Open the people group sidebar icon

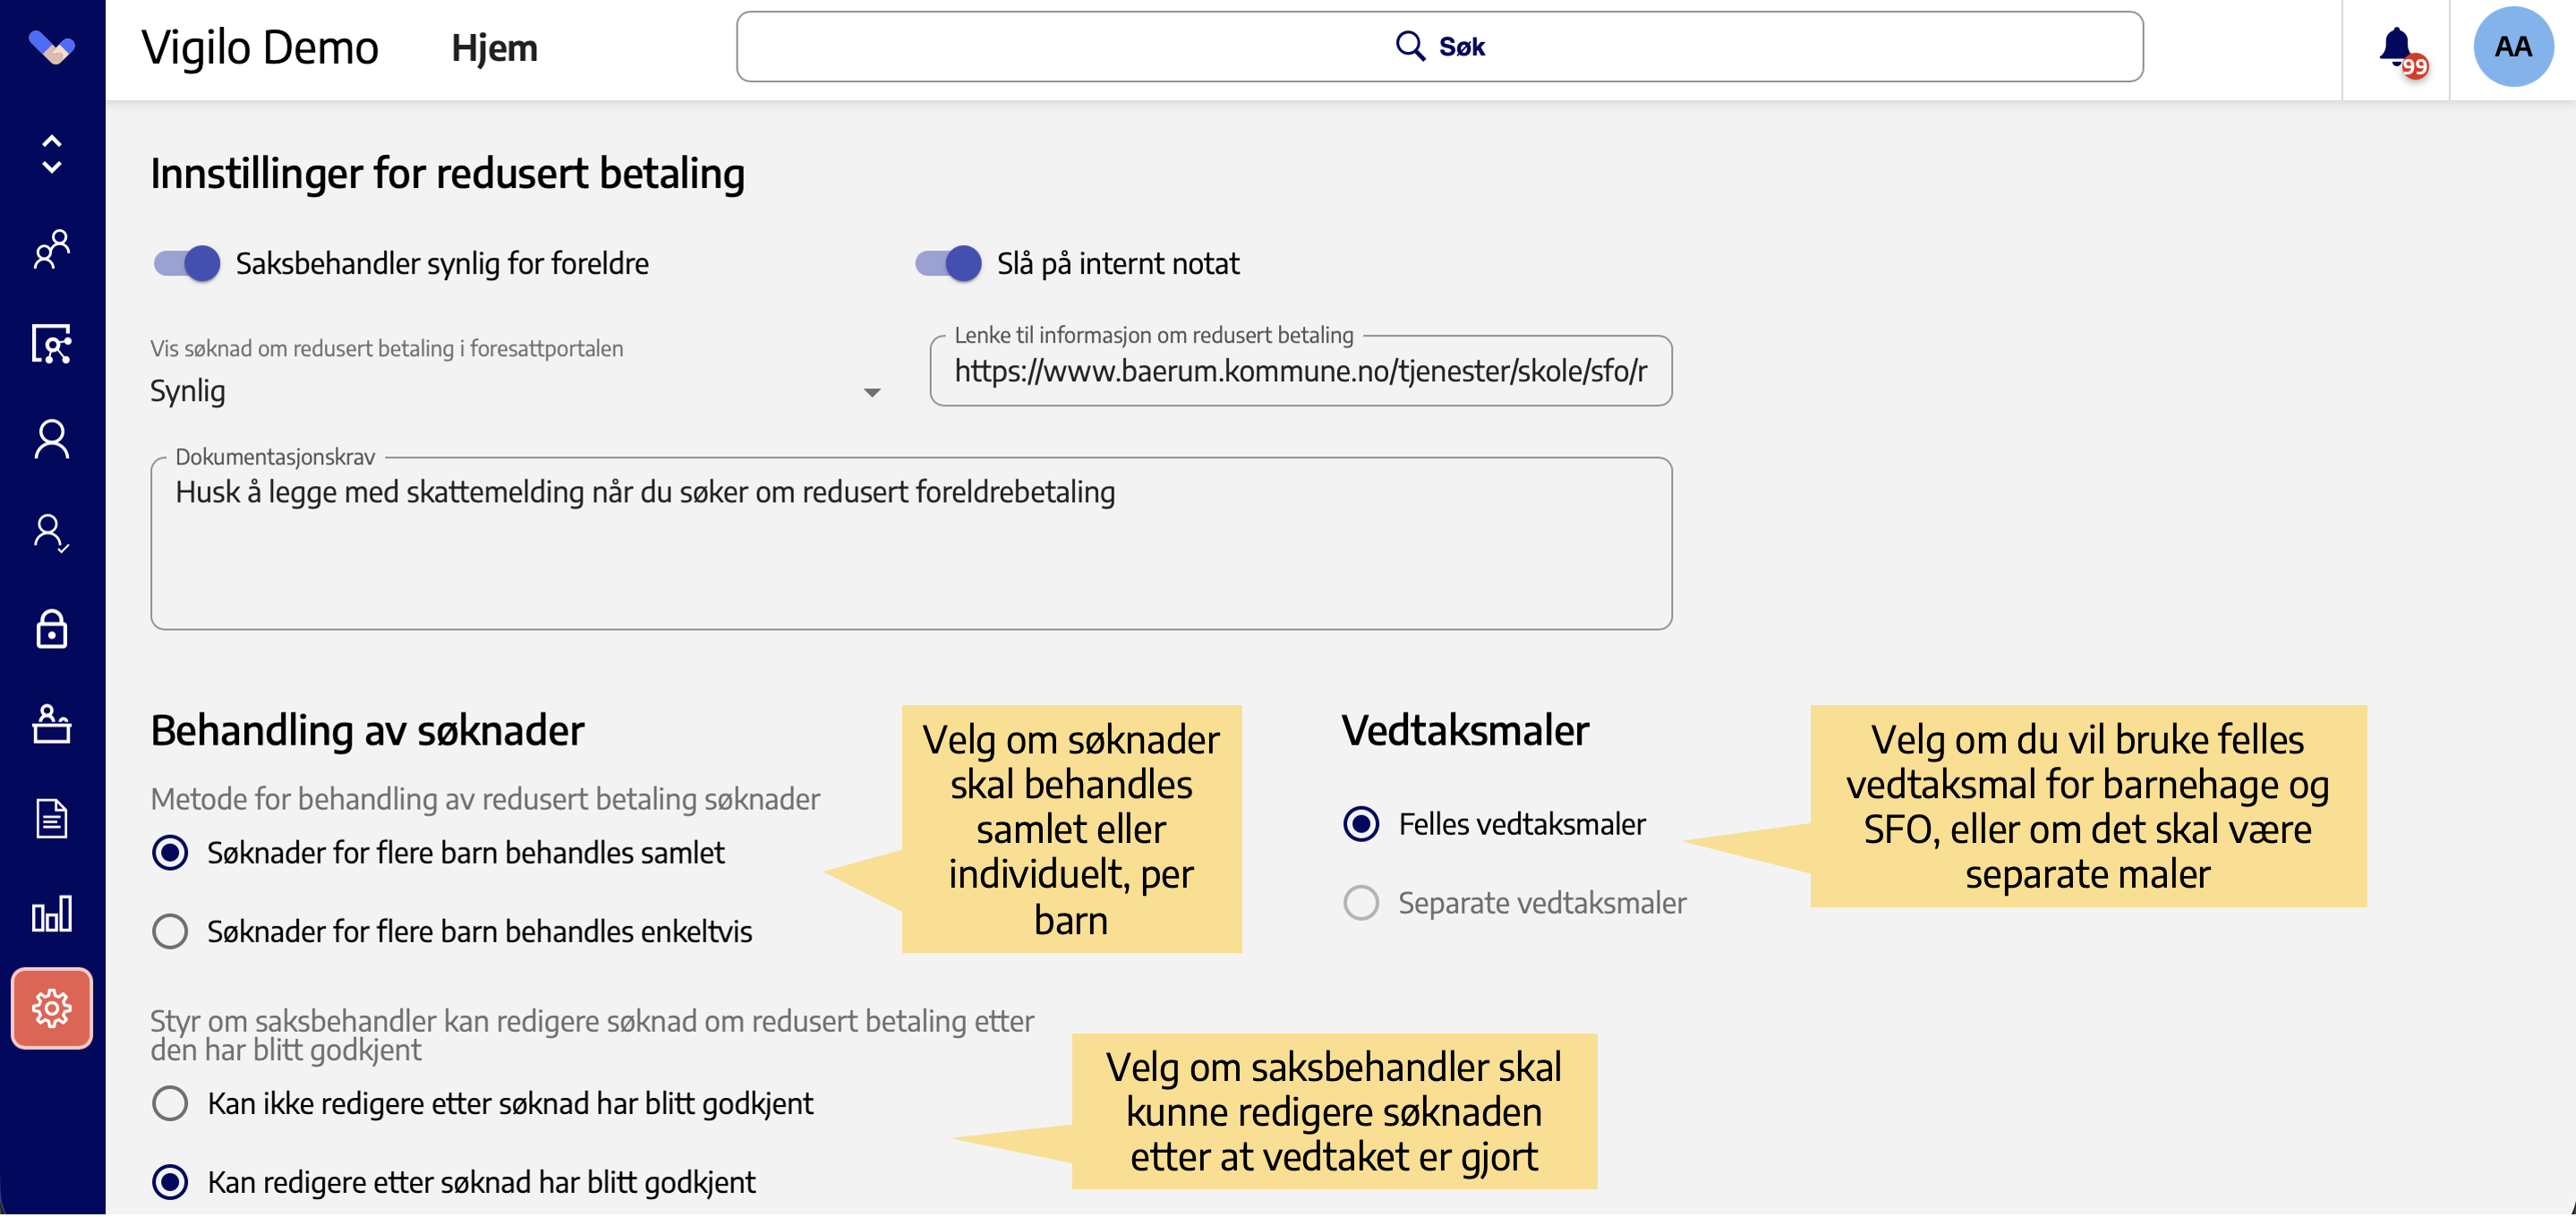(52, 249)
